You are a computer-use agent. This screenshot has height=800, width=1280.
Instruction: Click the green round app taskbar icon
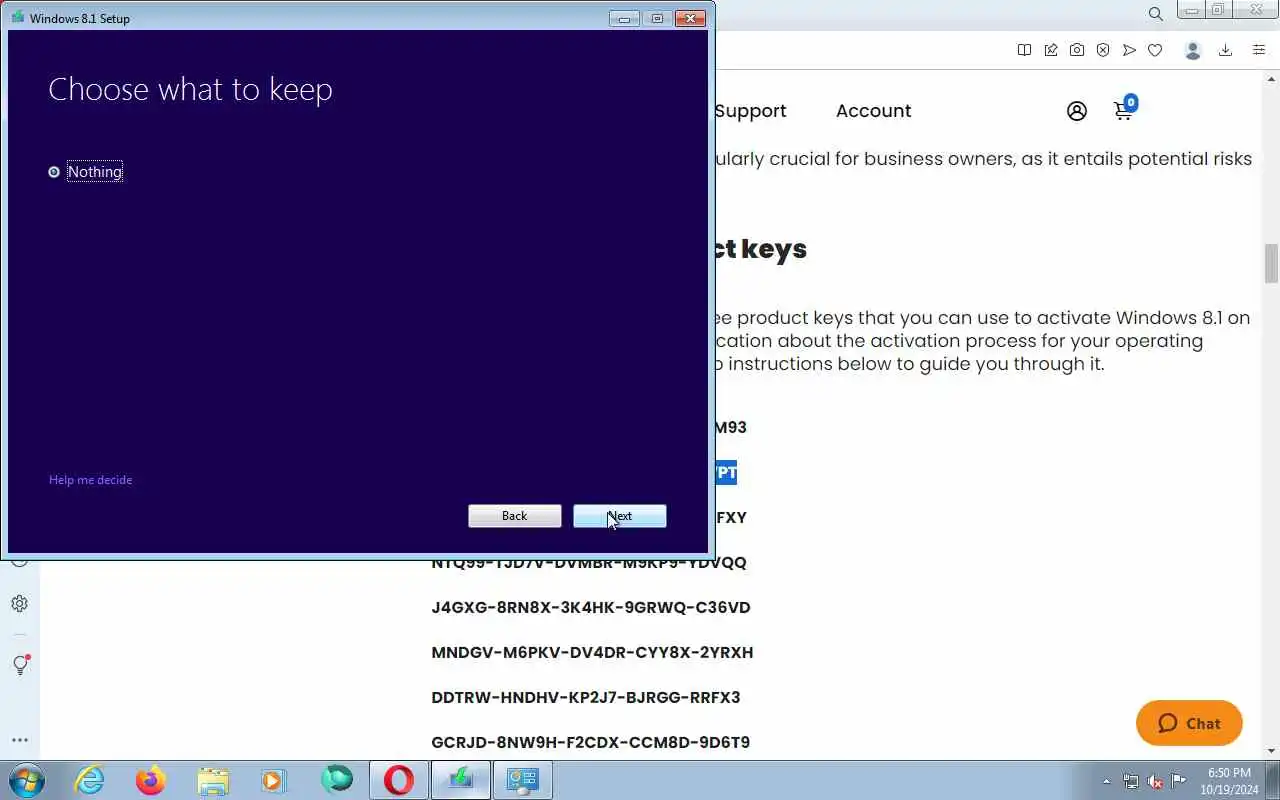pos(337,779)
